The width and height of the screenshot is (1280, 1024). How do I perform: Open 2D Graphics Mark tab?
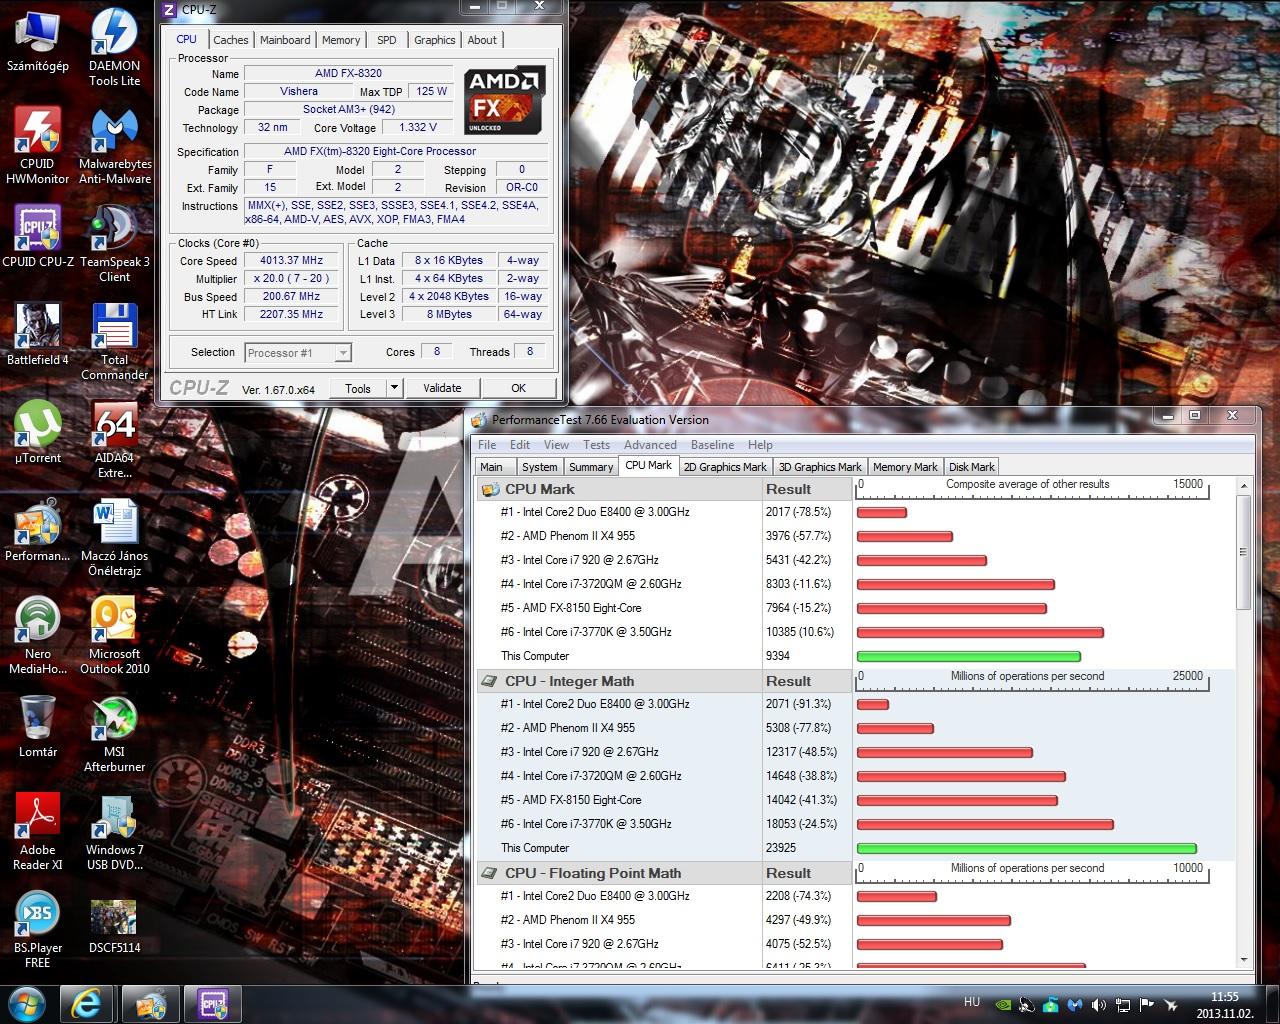(725, 467)
